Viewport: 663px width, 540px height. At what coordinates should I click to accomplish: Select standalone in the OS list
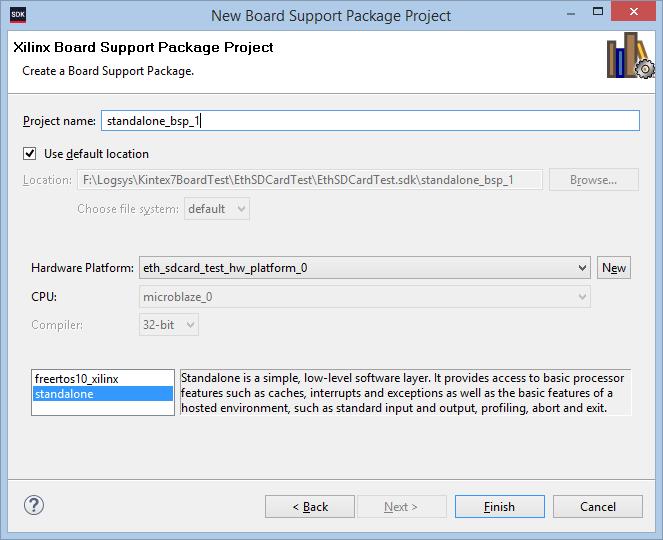(x=103, y=394)
